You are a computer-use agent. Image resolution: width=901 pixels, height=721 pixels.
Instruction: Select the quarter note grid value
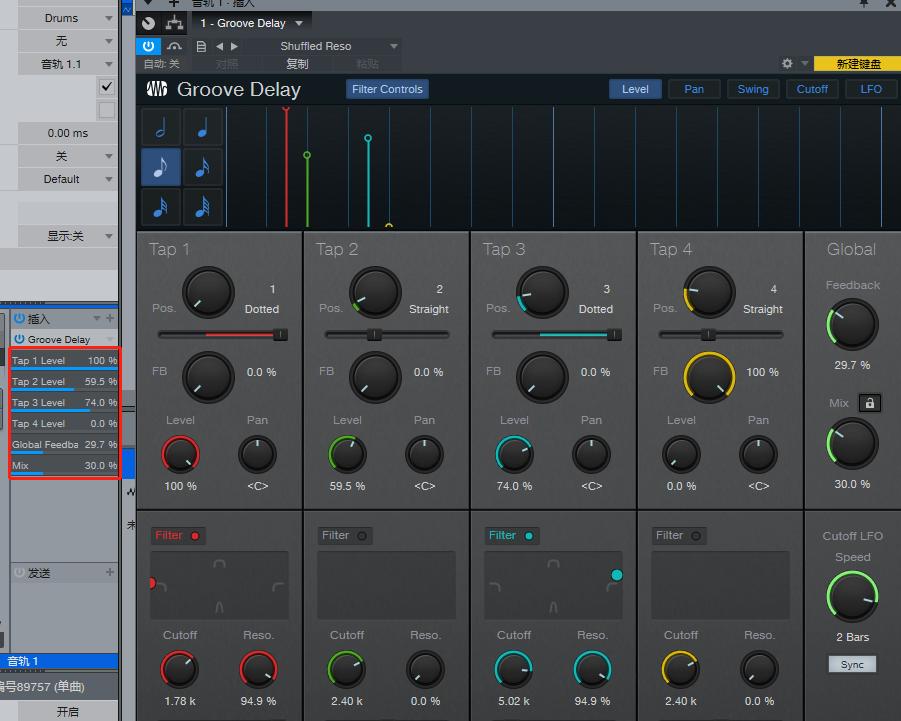(202, 127)
